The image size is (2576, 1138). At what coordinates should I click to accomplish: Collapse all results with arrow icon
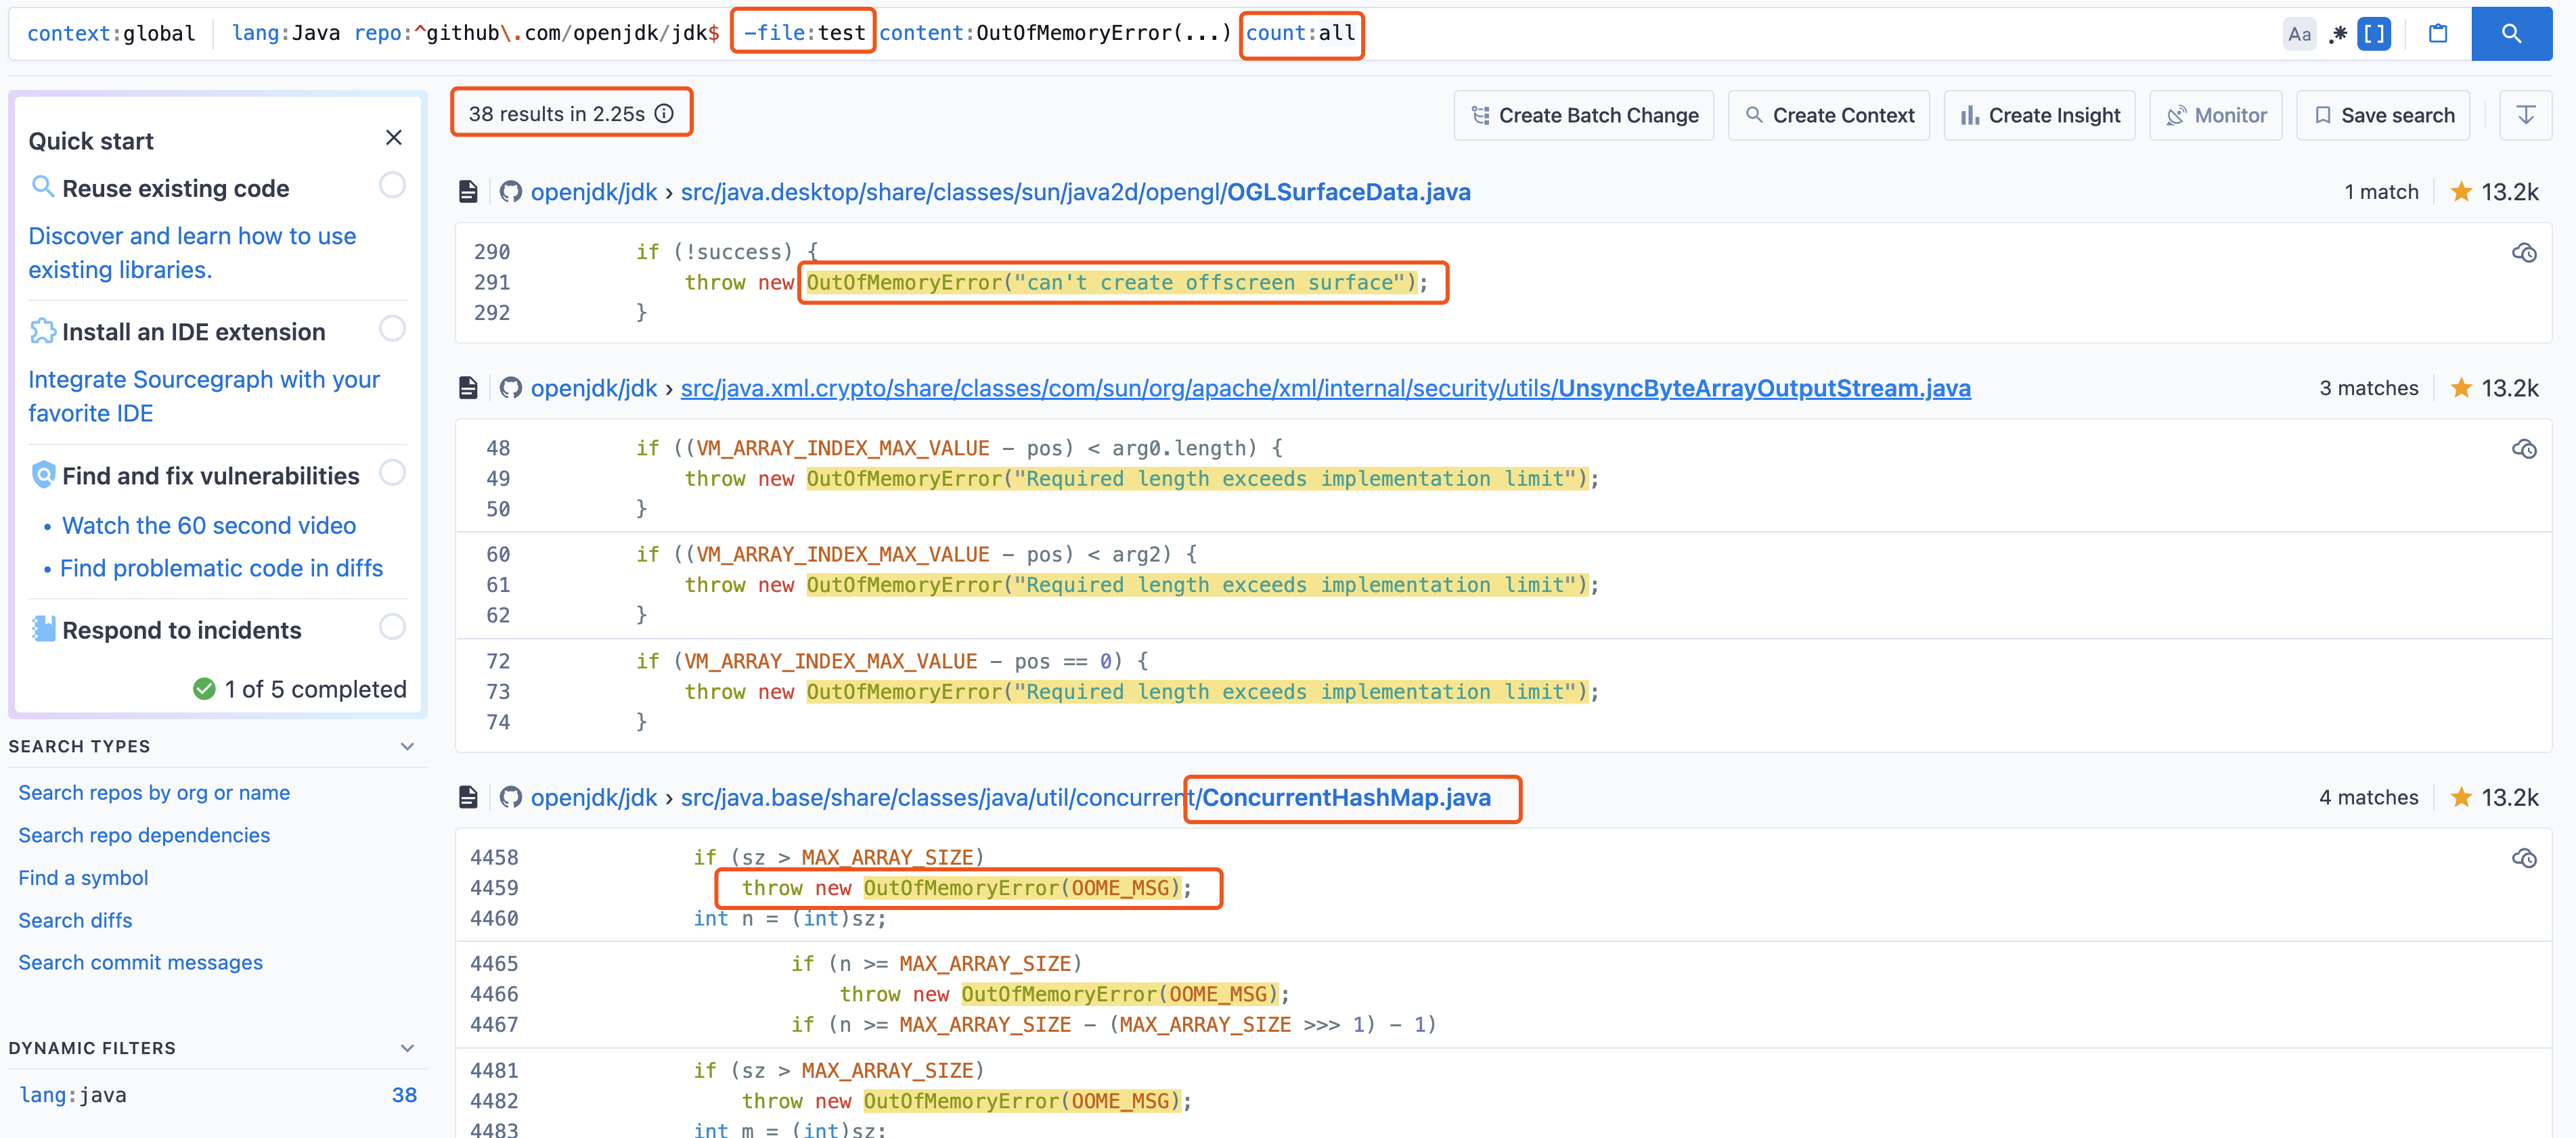point(2525,116)
